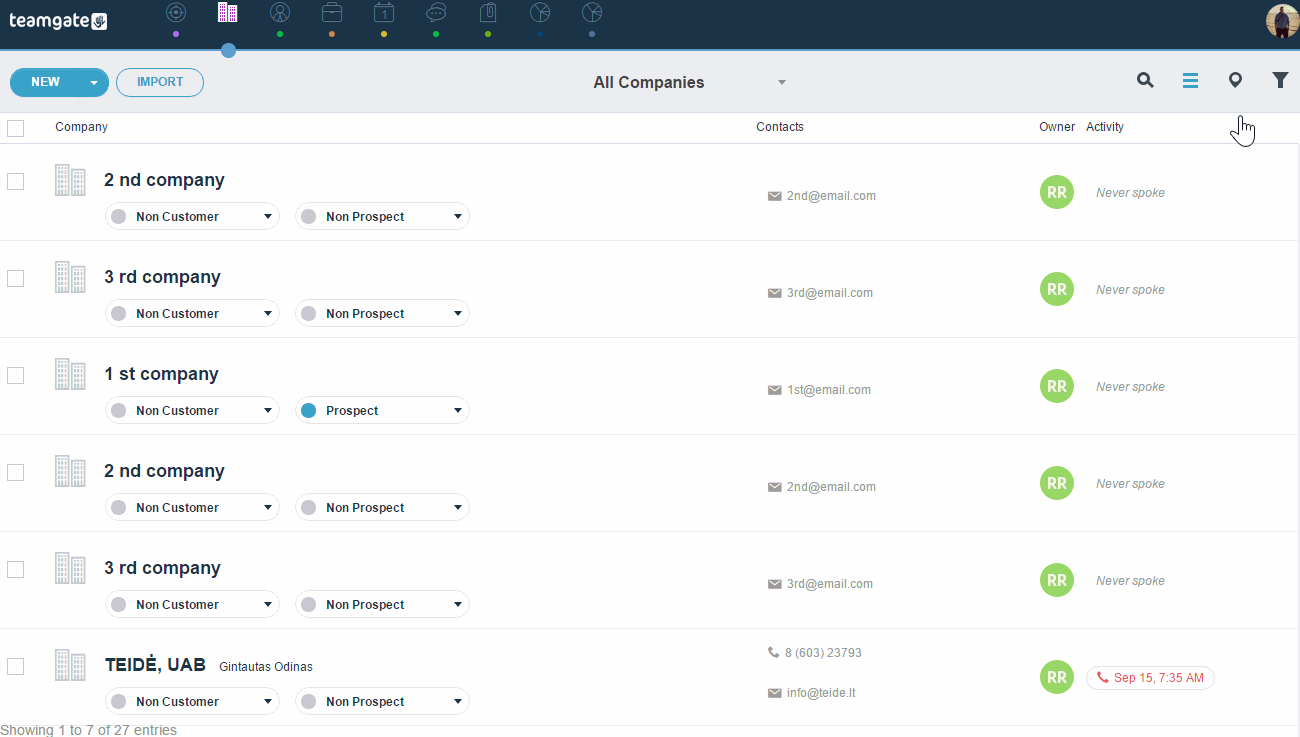
Task: Click the Contacts column header
Action: (780, 127)
